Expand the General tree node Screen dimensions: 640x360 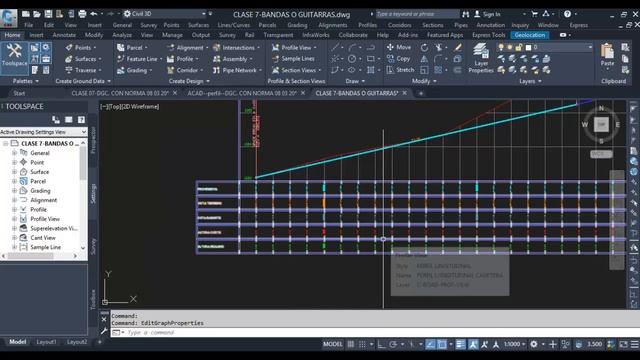(14, 153)
